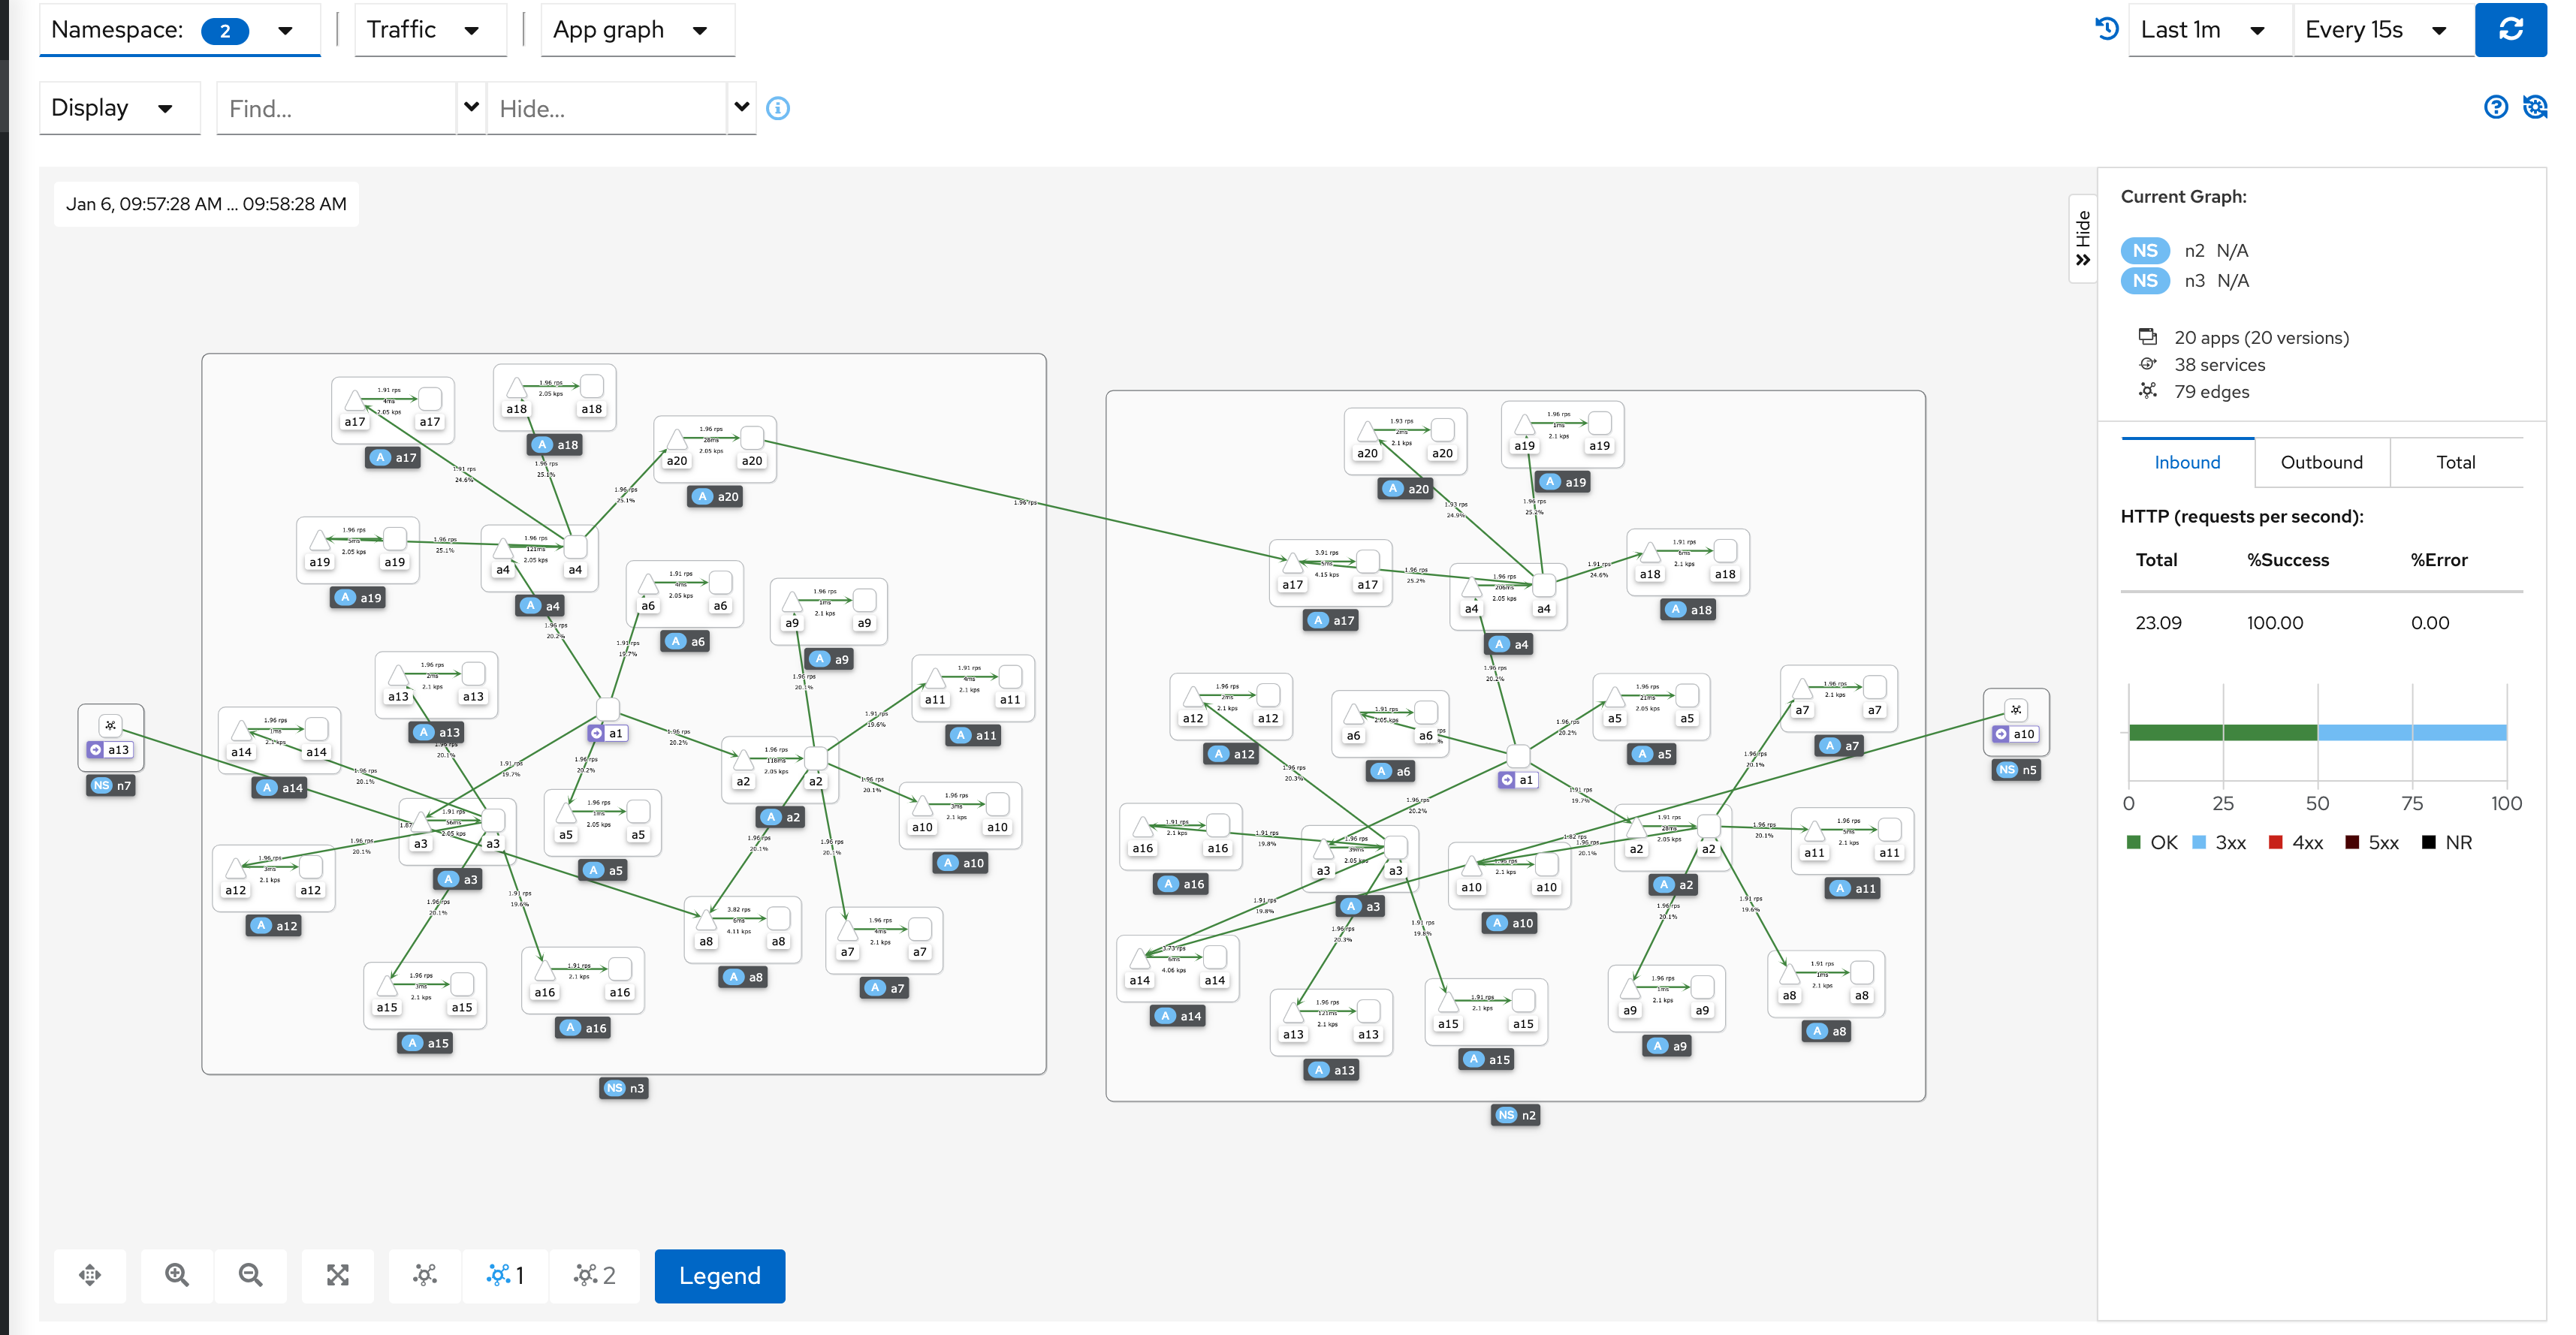
Task: Select graph layout style 2
Action: (x=594, y=1274)
